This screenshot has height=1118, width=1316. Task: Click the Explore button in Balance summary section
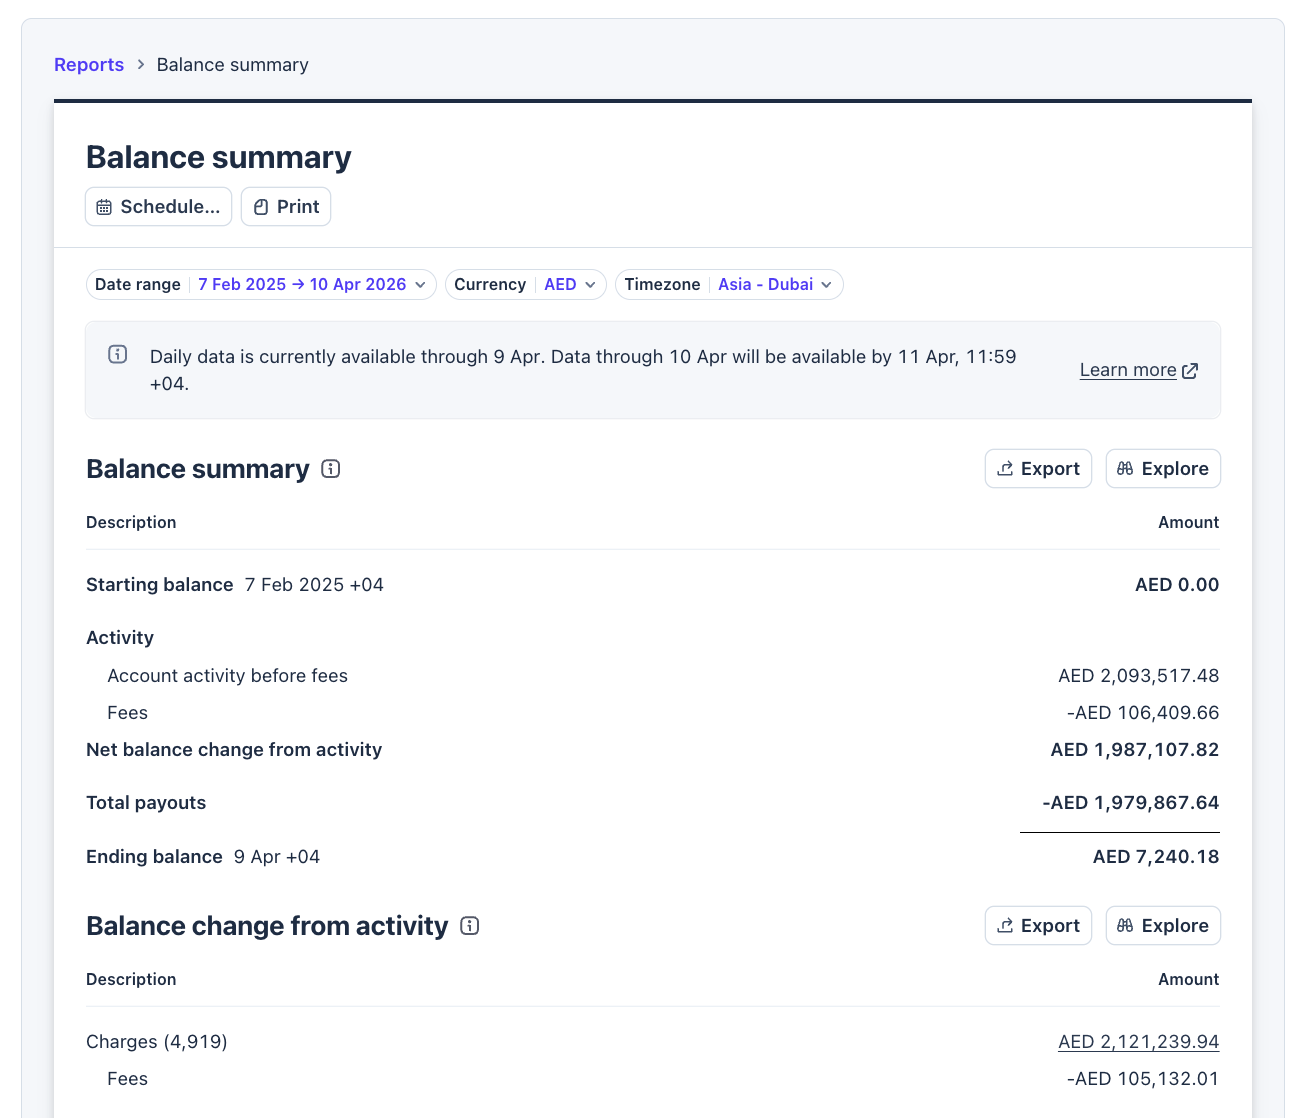[x=1163, y=469]
